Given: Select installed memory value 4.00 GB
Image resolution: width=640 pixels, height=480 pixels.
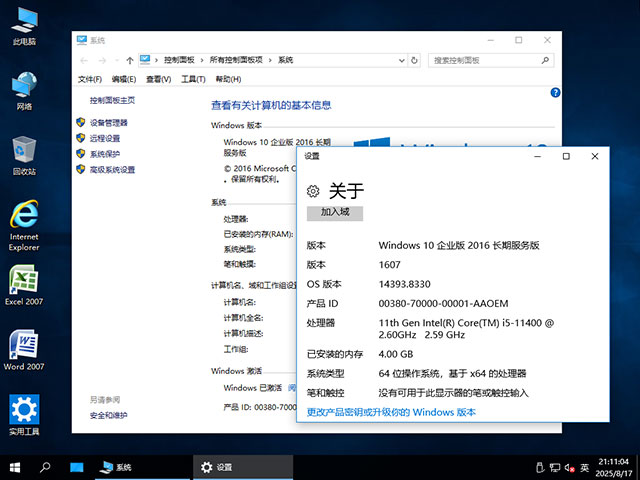Looking at the screenshot, I should [396, 354].
